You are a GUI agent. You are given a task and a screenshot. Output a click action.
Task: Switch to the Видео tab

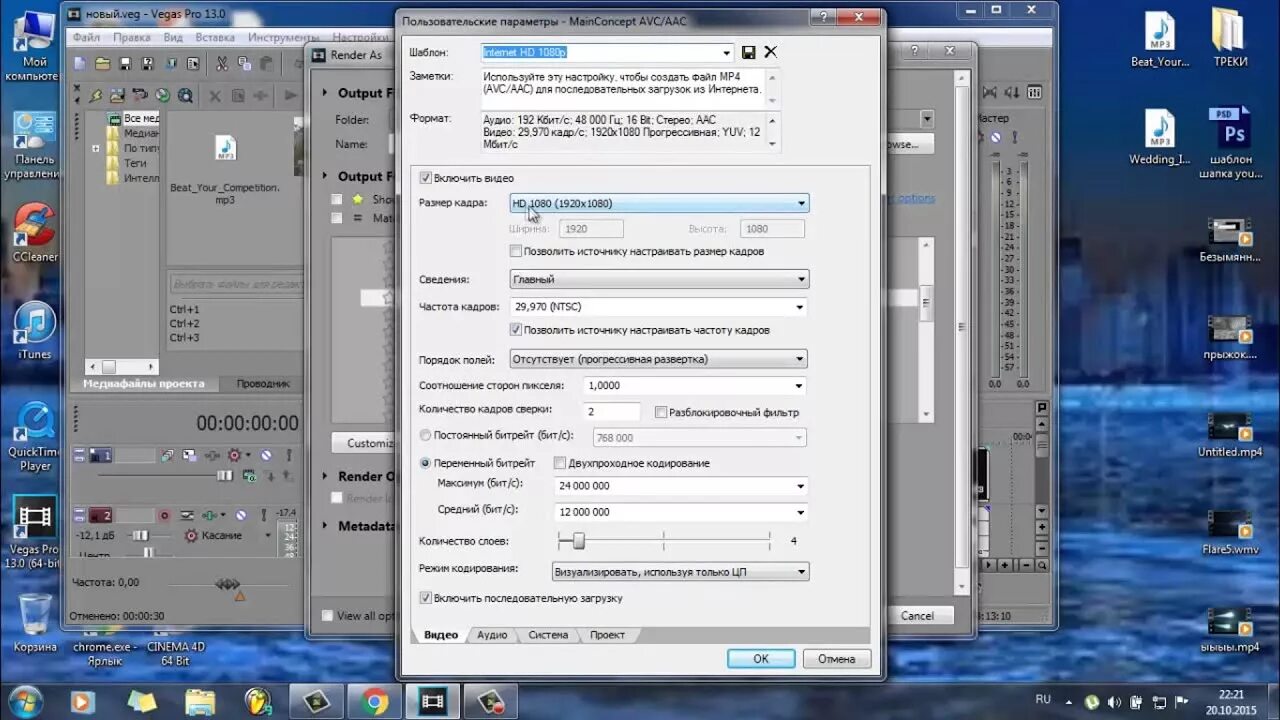click(x=441, y=635)
